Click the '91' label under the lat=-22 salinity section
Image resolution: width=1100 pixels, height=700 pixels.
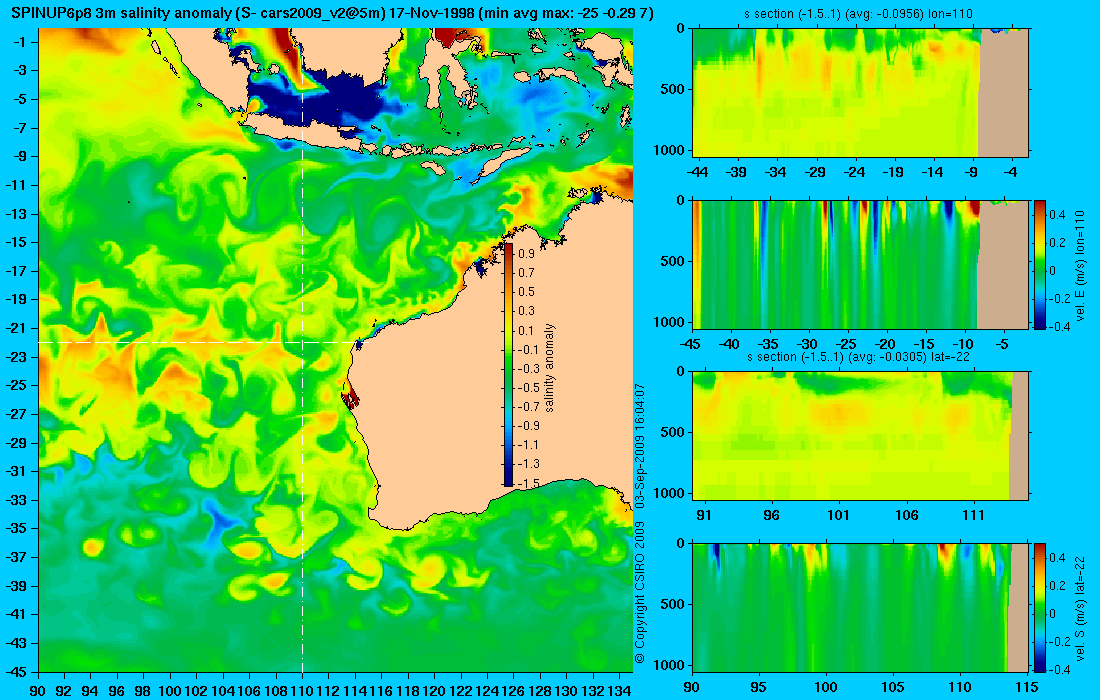click(704, 516)
